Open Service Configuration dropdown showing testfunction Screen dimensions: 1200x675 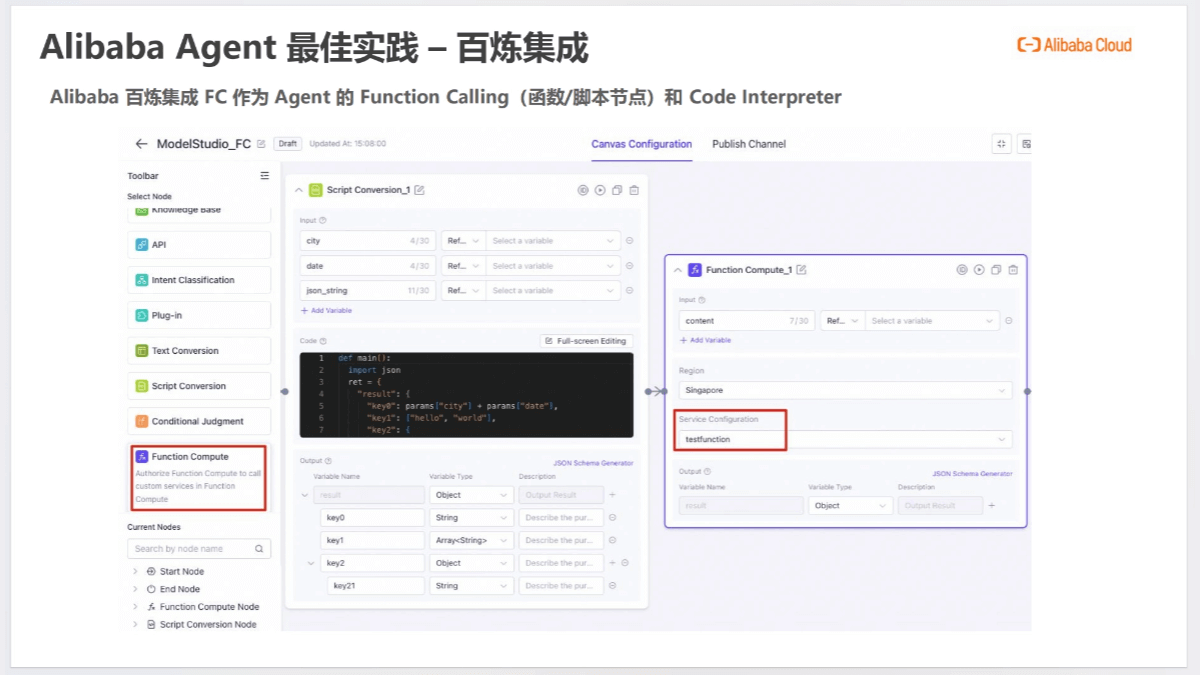pos(845,440)
